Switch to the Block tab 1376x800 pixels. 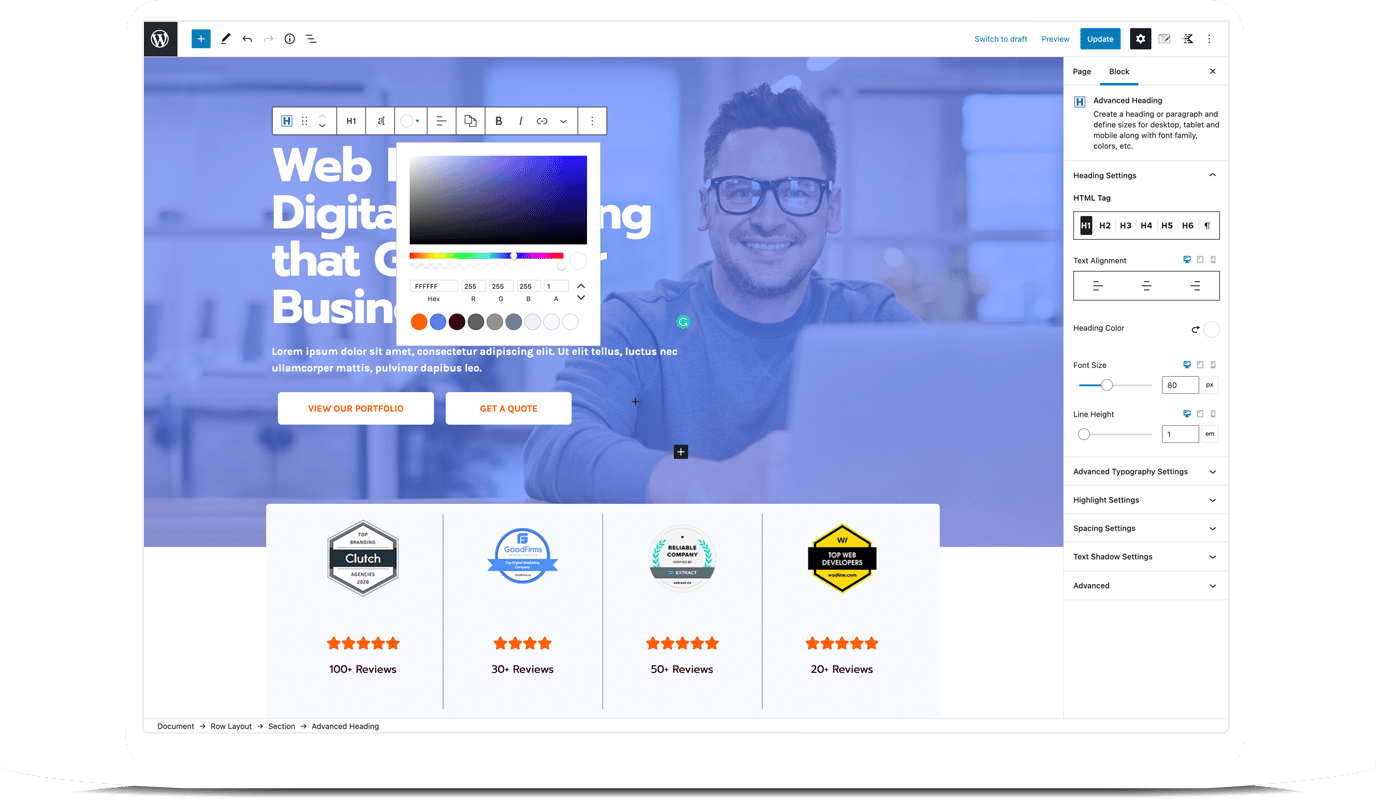coord(1119,72)
